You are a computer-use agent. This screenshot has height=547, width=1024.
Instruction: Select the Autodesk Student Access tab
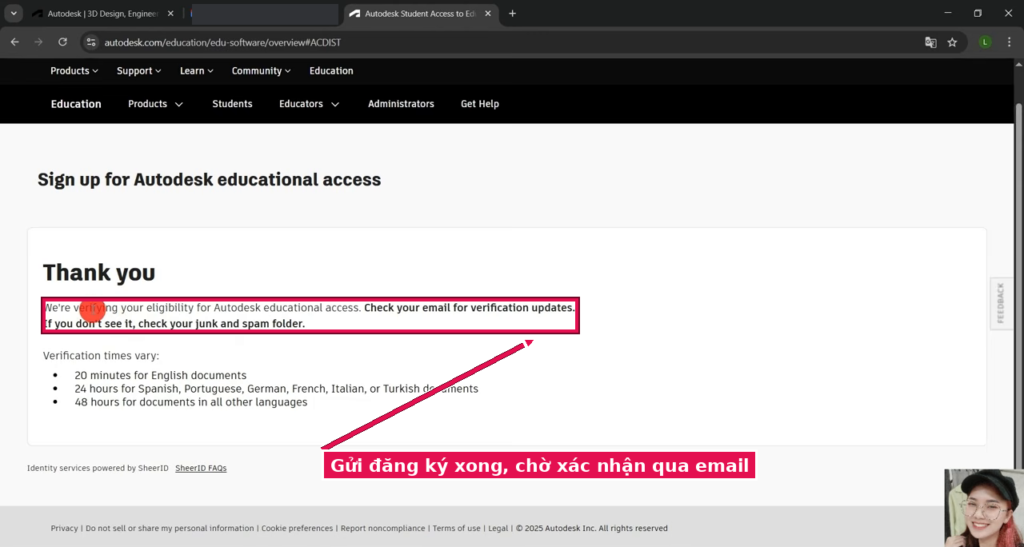(419, 14)
